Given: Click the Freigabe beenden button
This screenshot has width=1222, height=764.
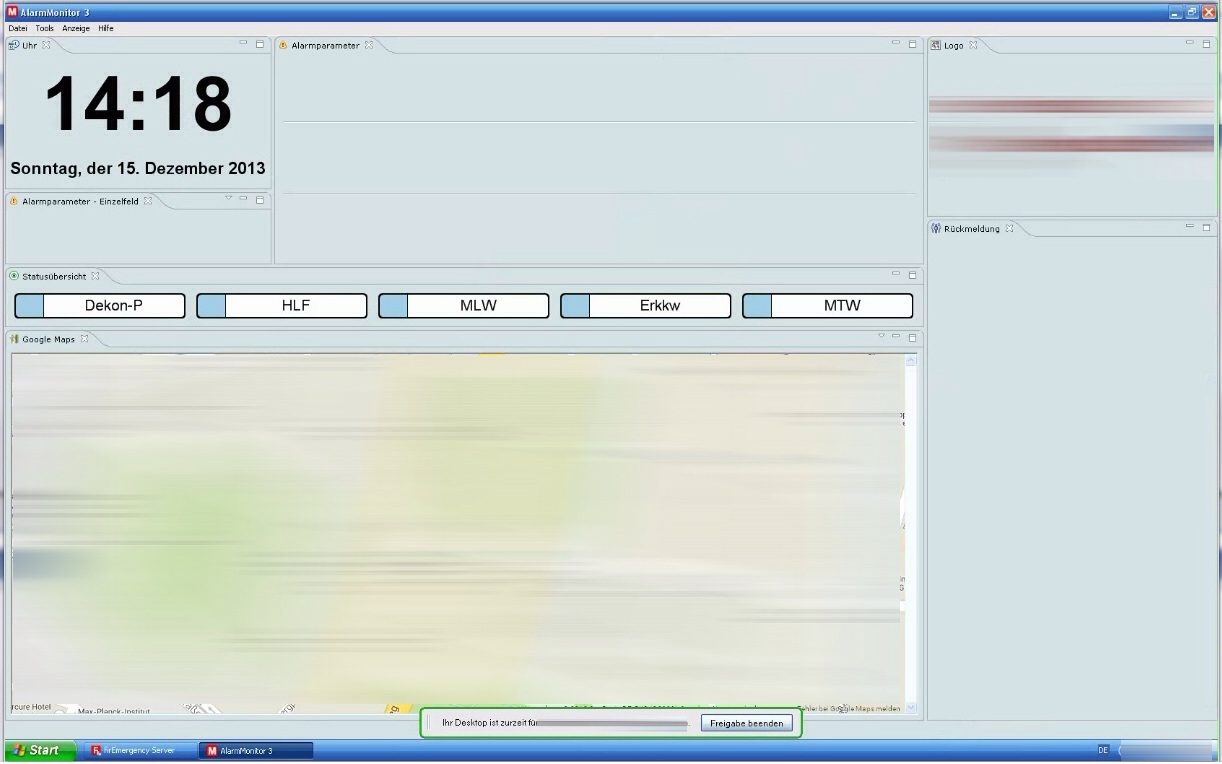Looking at the screenshot, I should [x=747, y=723].
